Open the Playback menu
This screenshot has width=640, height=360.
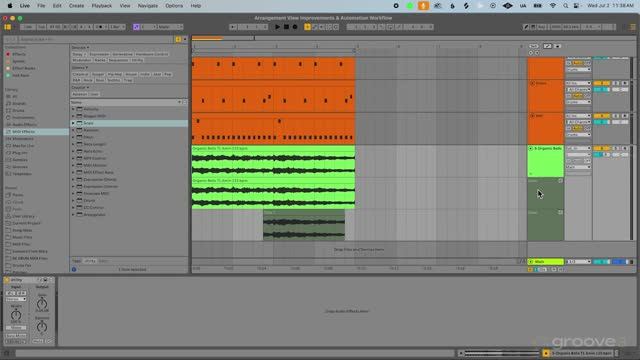(102, 6)
